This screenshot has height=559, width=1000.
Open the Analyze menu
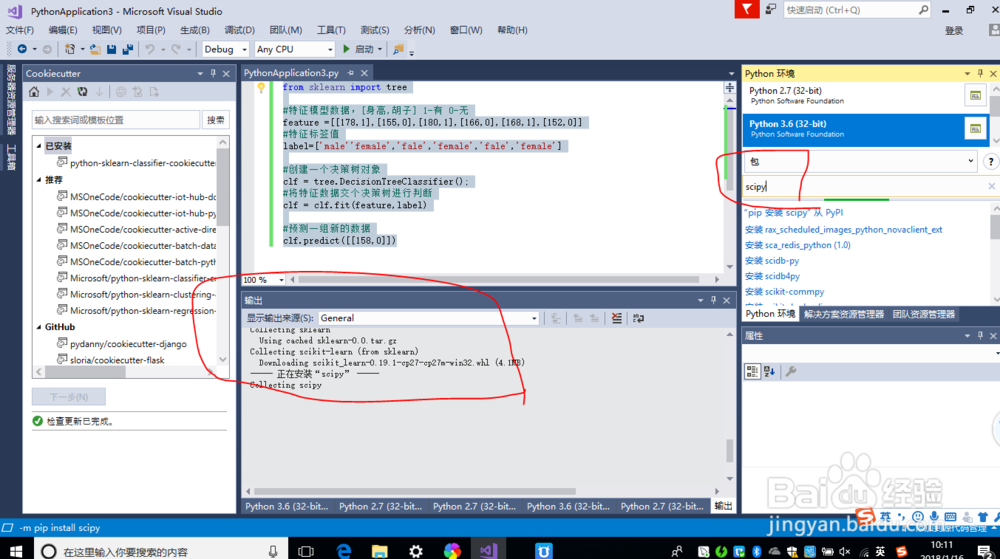click(419, 30)
